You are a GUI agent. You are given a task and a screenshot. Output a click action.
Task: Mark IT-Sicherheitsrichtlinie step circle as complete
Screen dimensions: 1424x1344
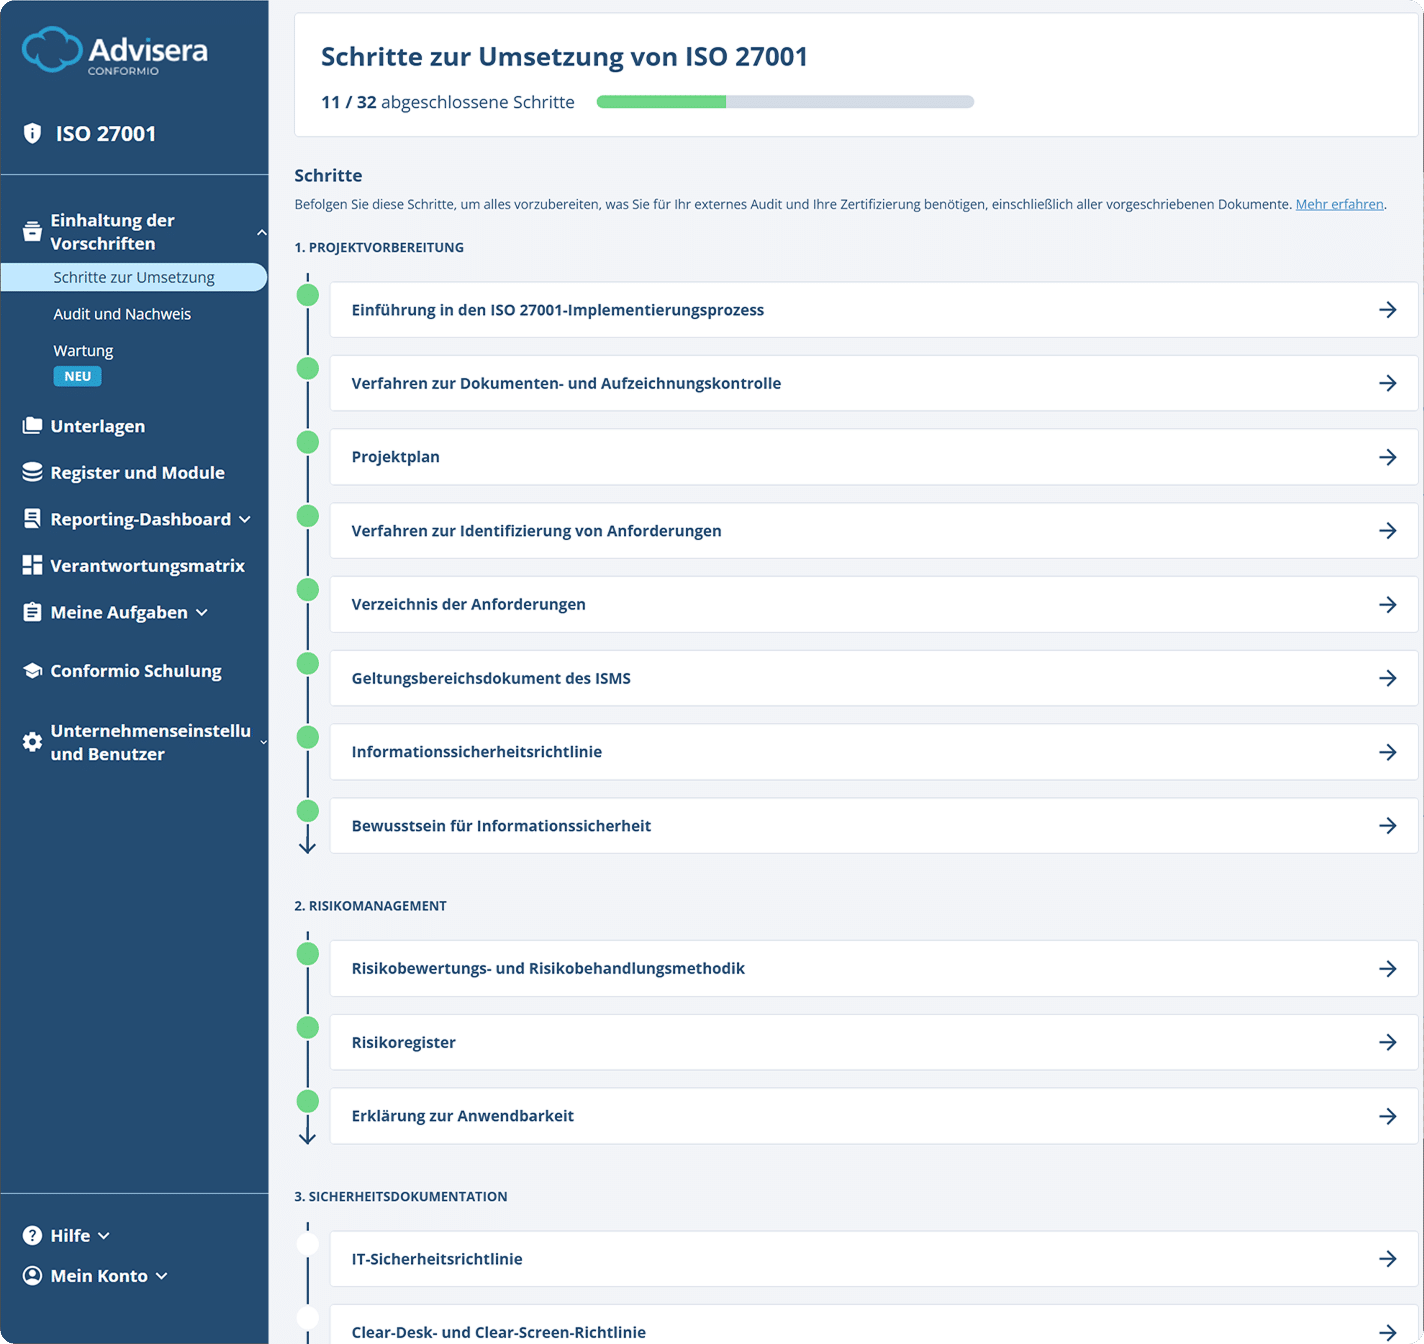point(308,1244)
